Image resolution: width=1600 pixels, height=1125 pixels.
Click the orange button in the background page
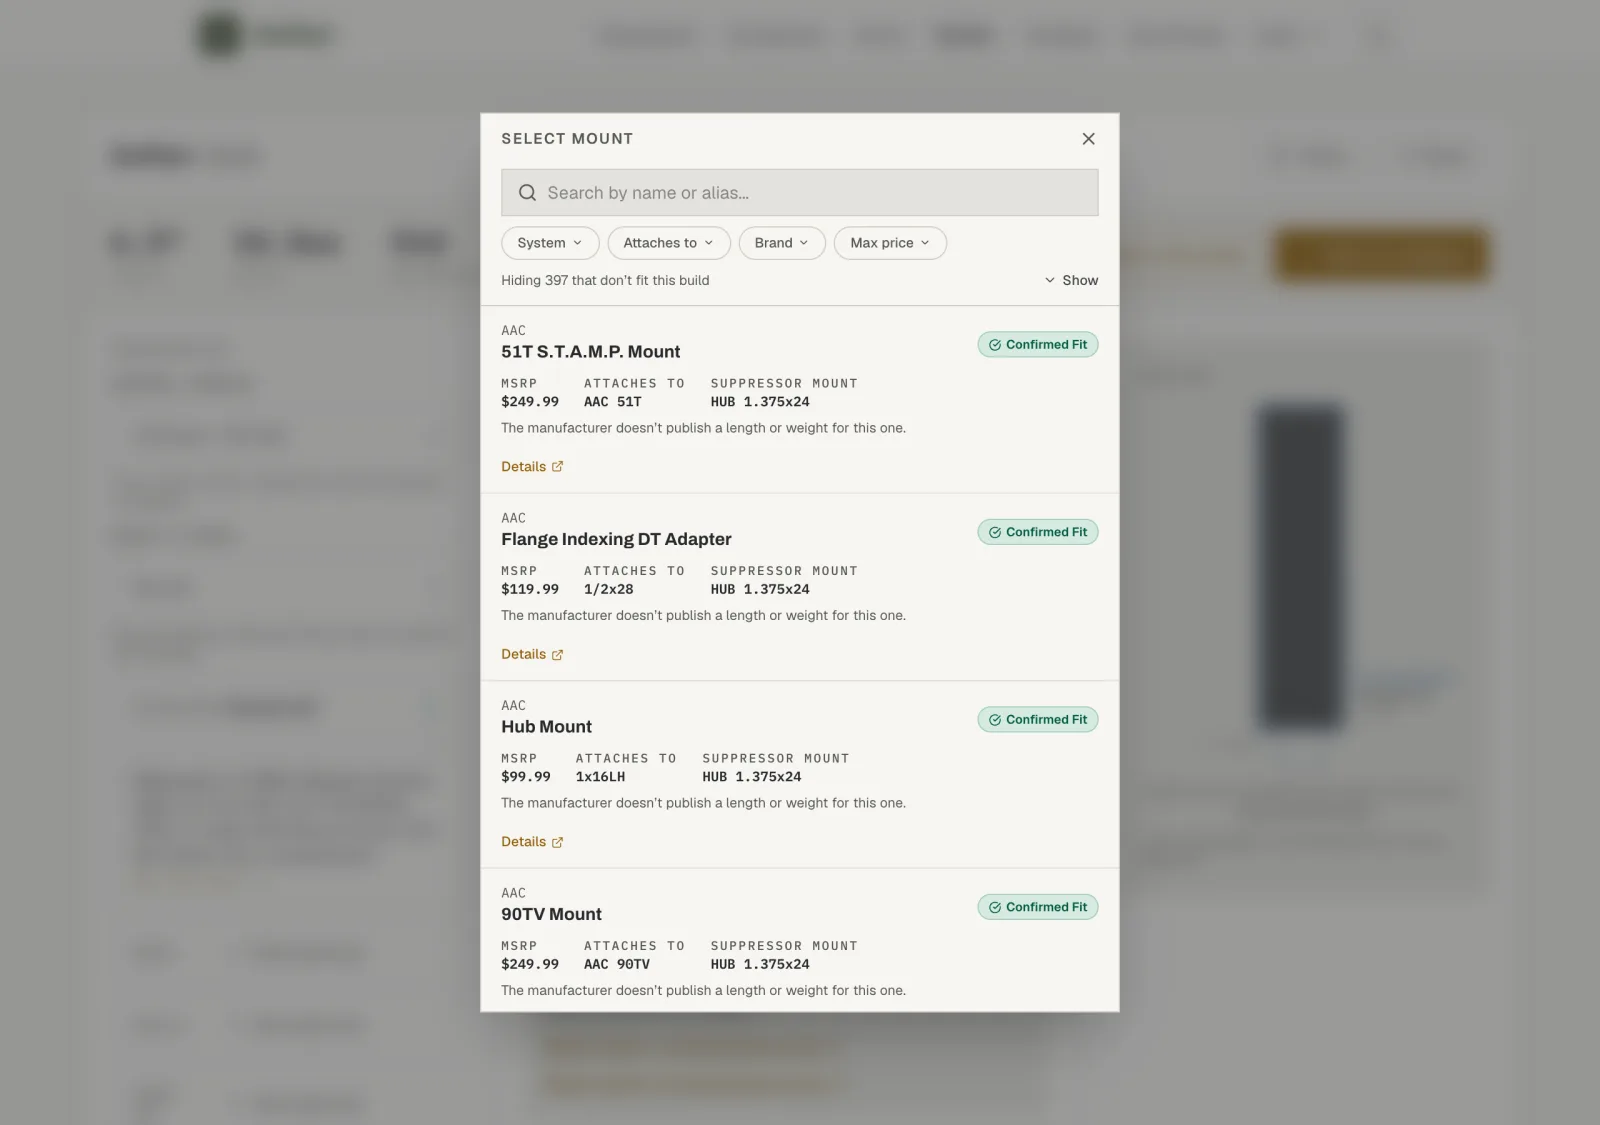(x=1381, y=255)
